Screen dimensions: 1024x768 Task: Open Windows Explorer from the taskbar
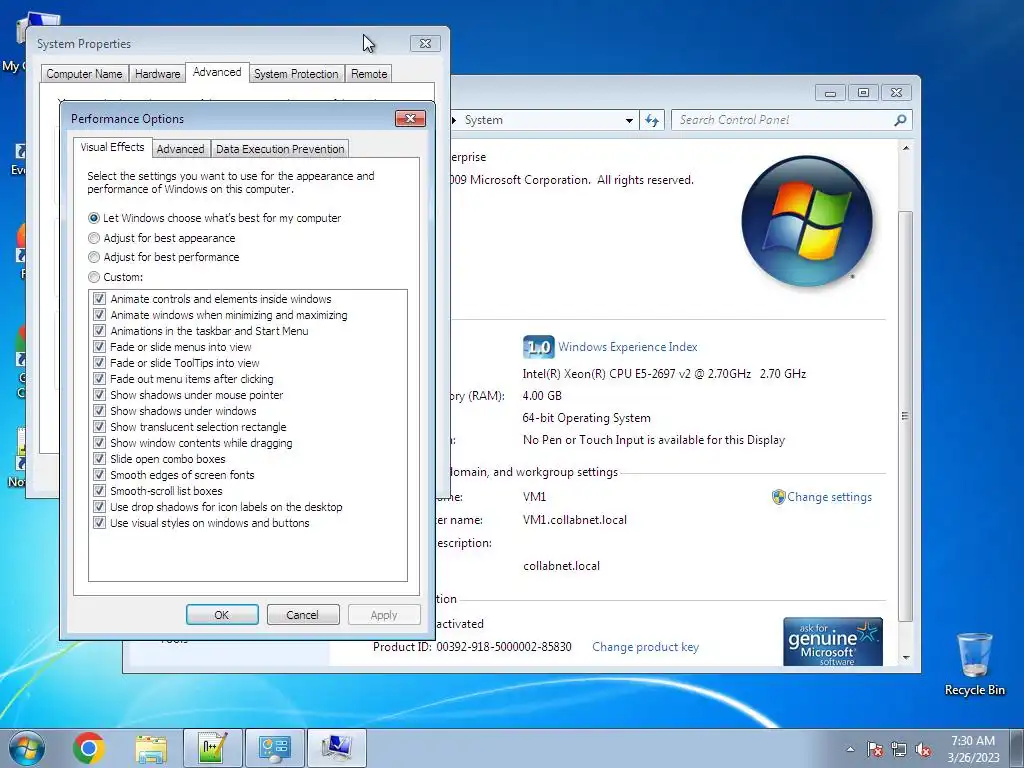pos(151,748)
